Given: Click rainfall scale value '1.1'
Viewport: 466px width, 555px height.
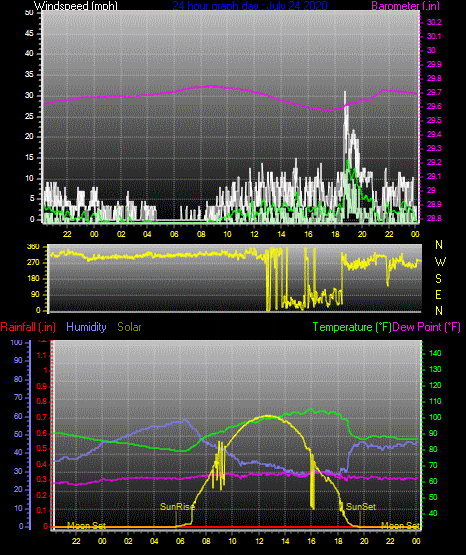Looking at the screenshot, I should click(42, 355).
